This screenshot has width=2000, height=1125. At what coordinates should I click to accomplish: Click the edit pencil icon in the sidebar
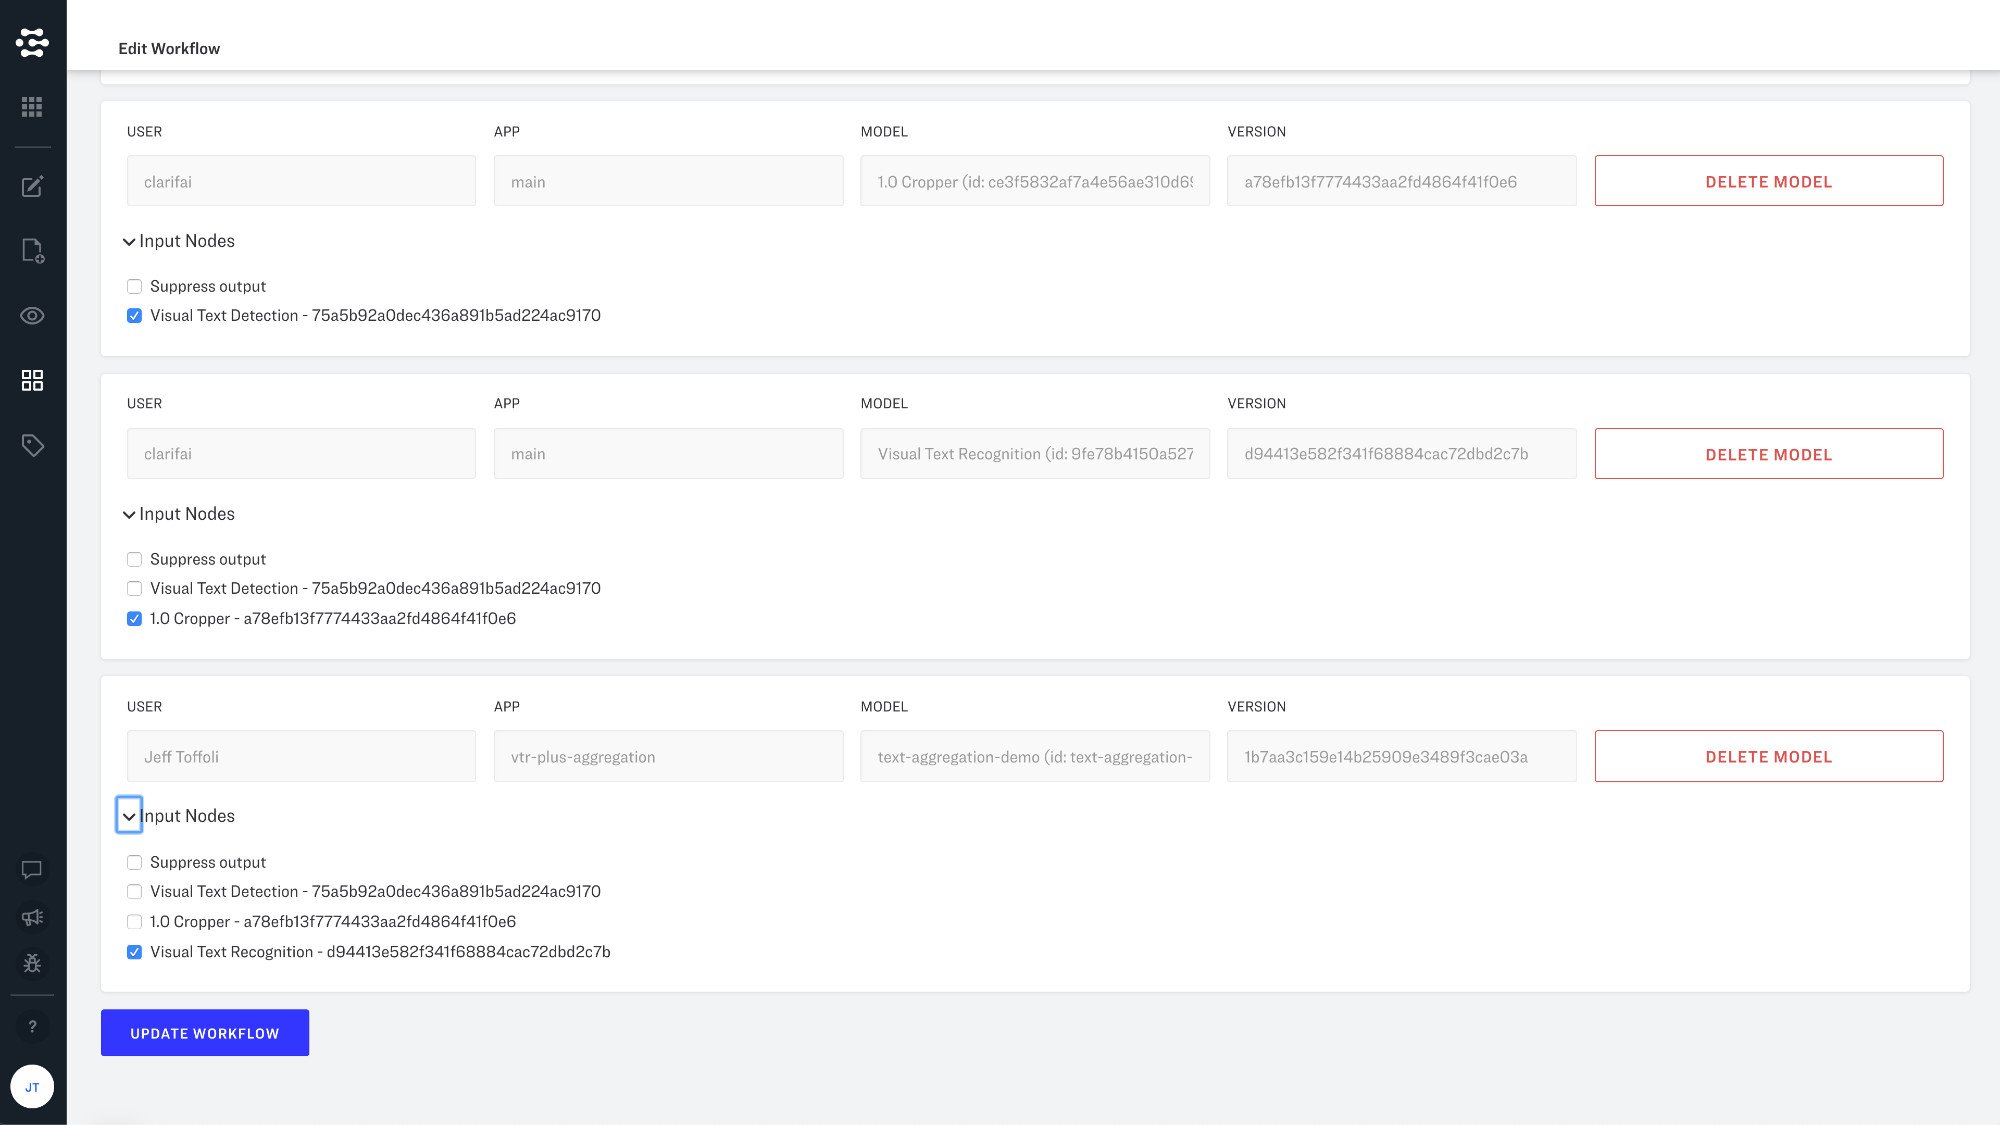coord(32,186)
